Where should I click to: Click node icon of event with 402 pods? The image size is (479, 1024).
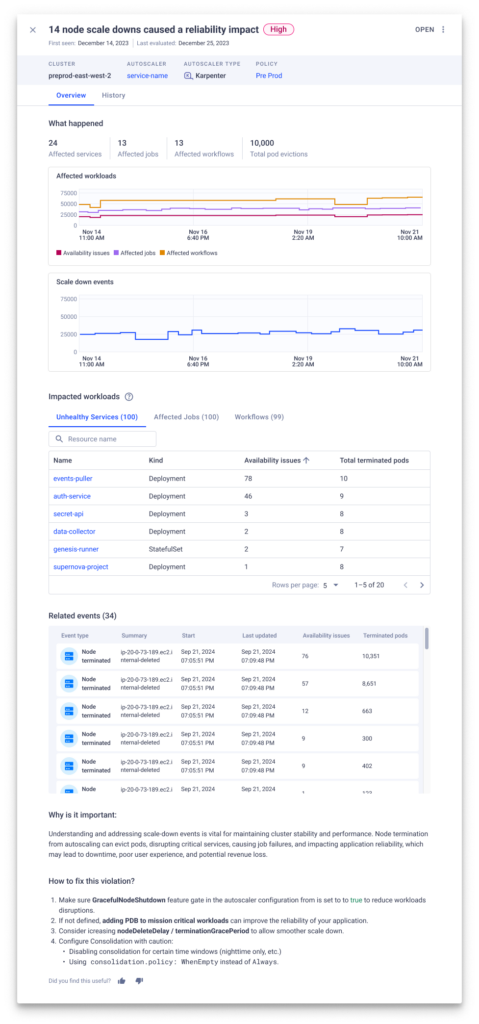tap(69, 765)
